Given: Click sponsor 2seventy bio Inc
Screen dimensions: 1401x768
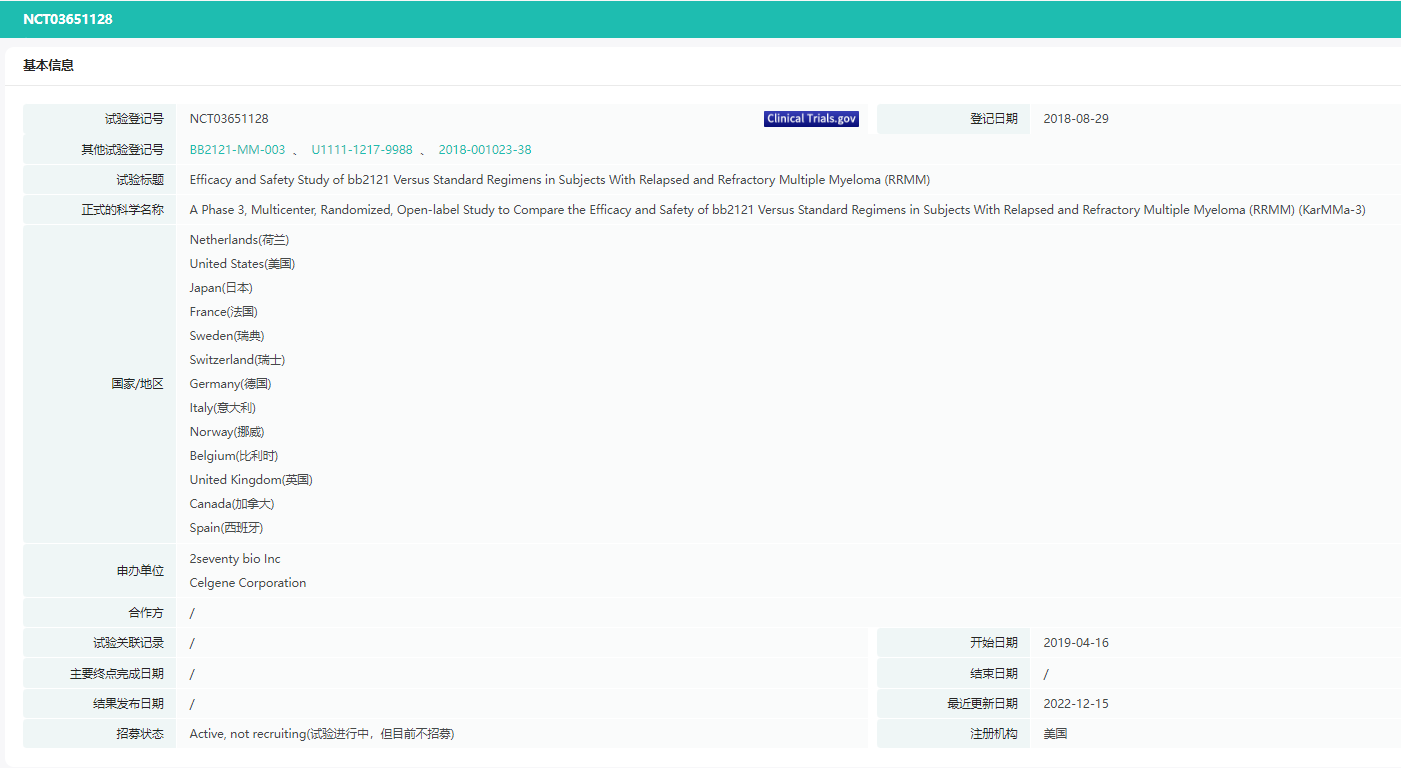Looking at the screenshot, I should pyautogui.click(x=235, y=559).
